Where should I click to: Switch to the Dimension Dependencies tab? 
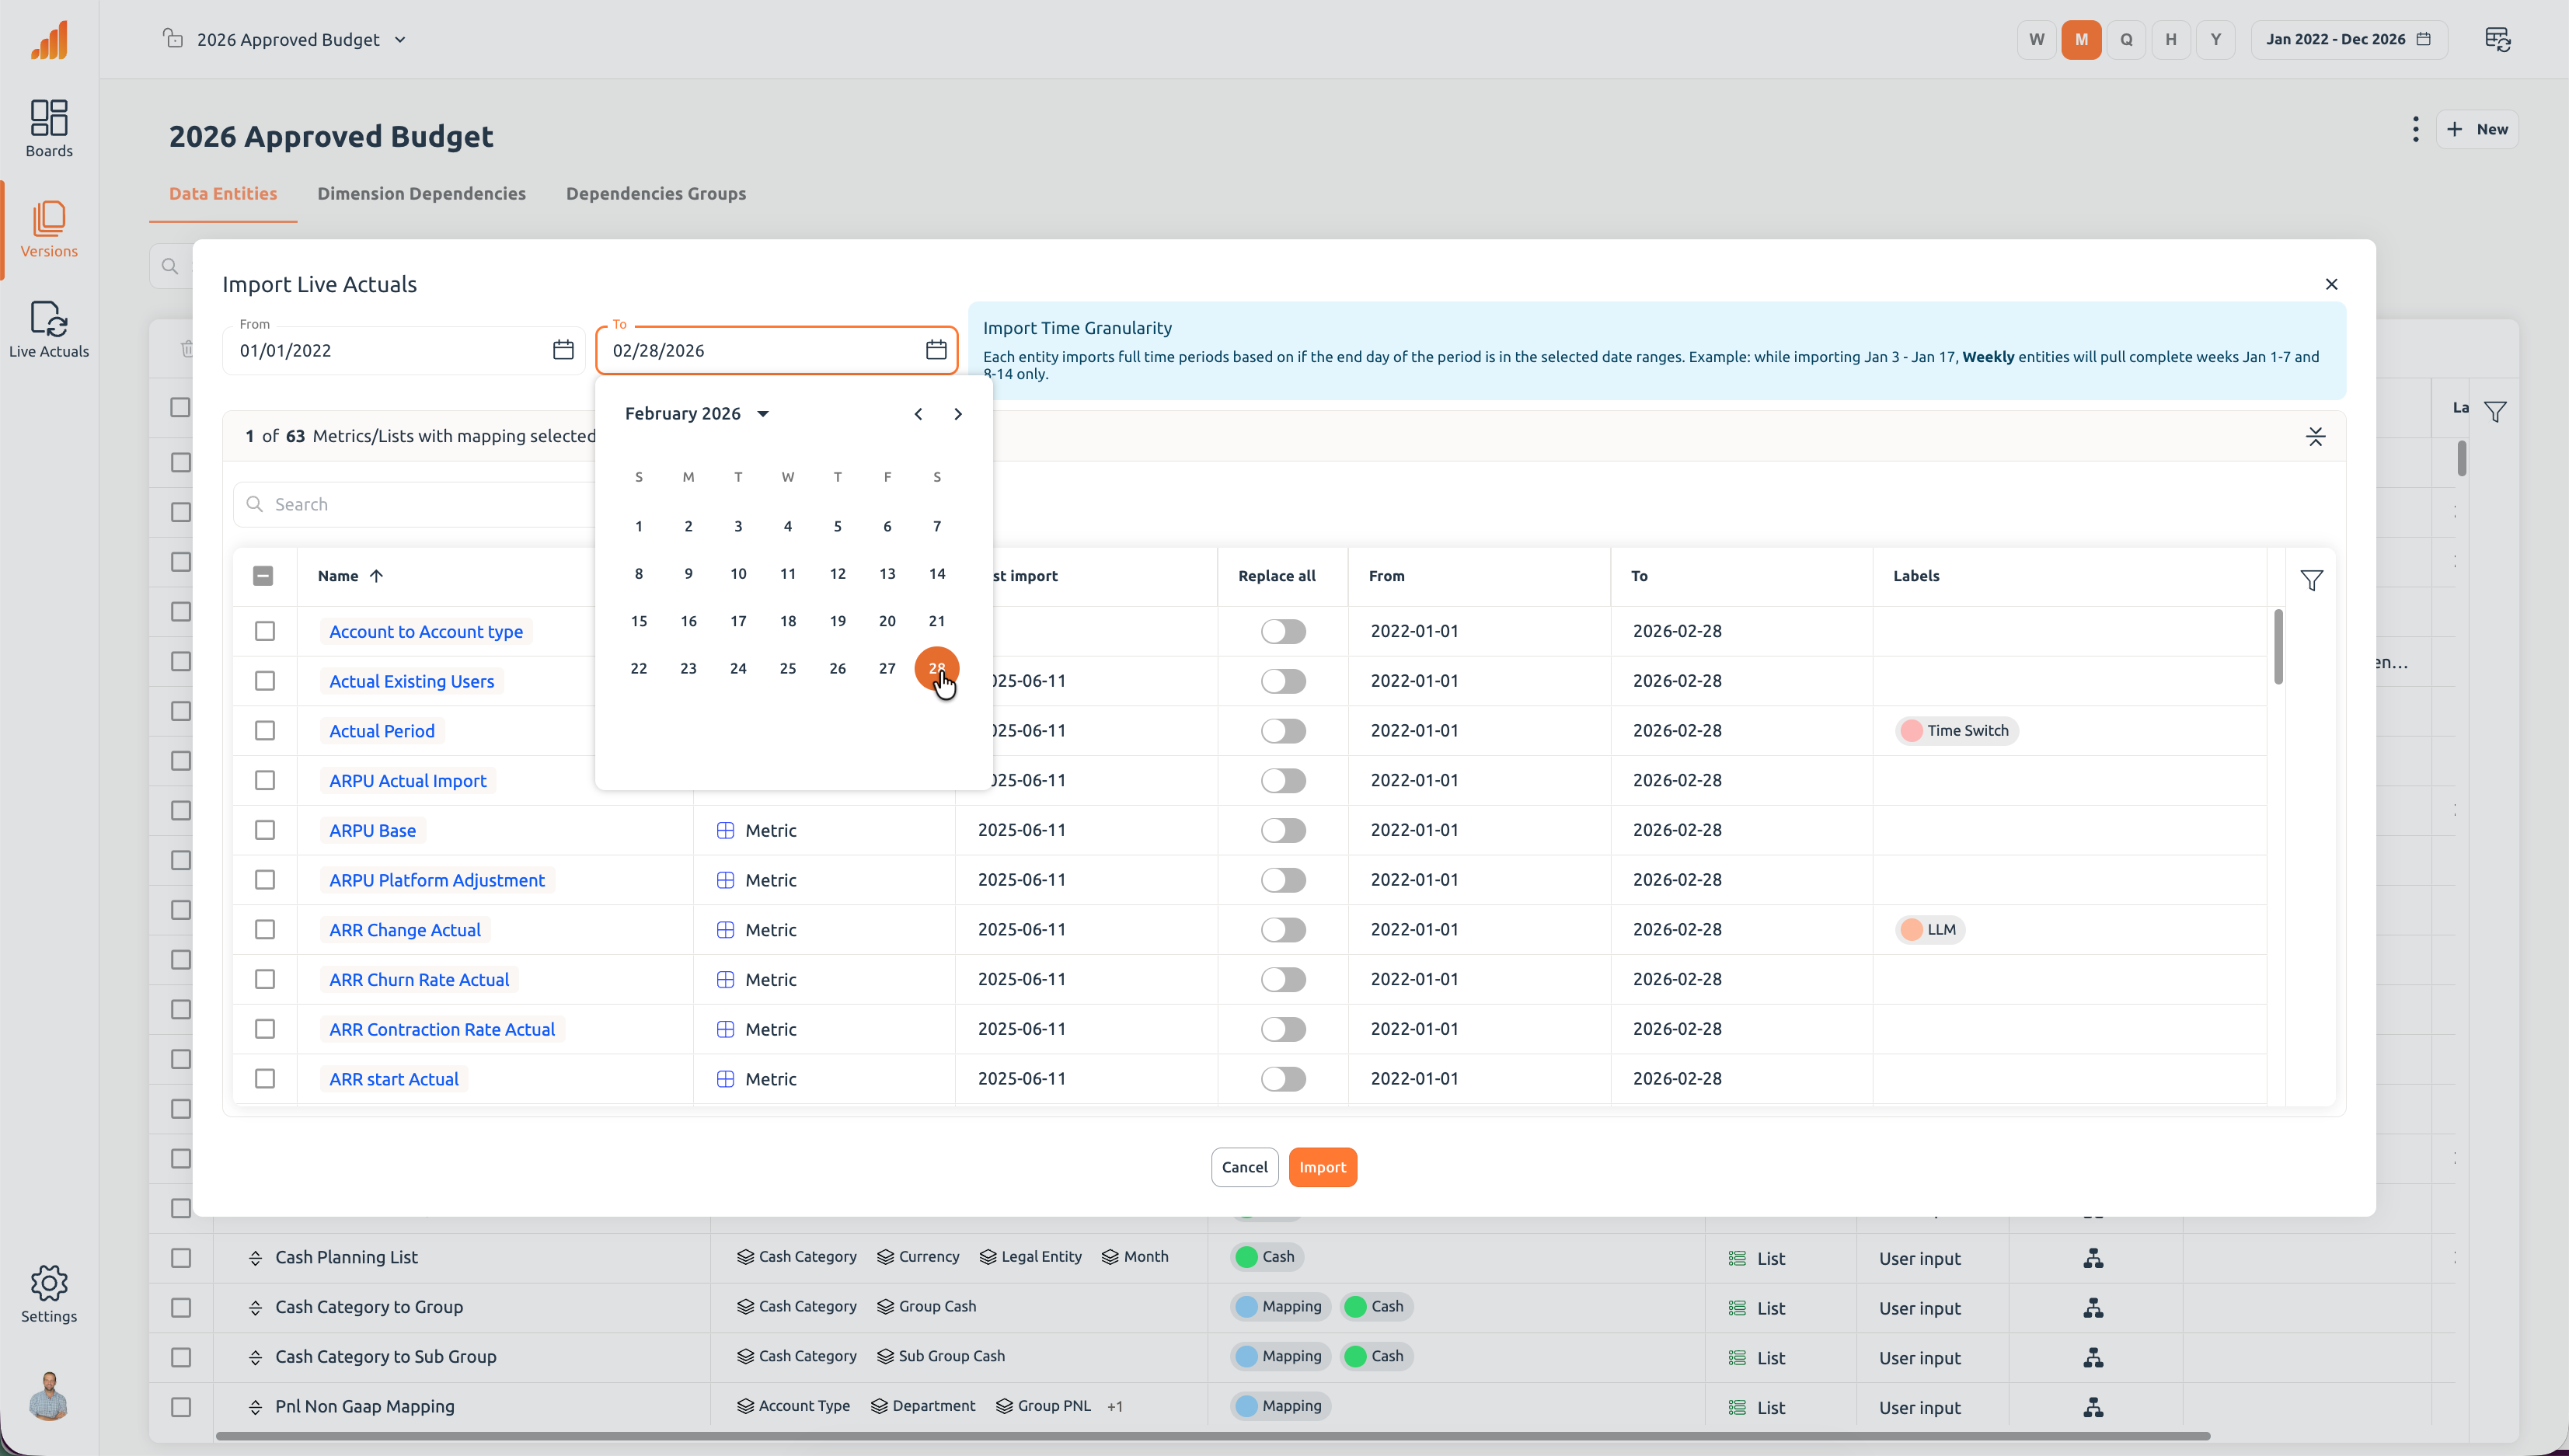[421, 193]
